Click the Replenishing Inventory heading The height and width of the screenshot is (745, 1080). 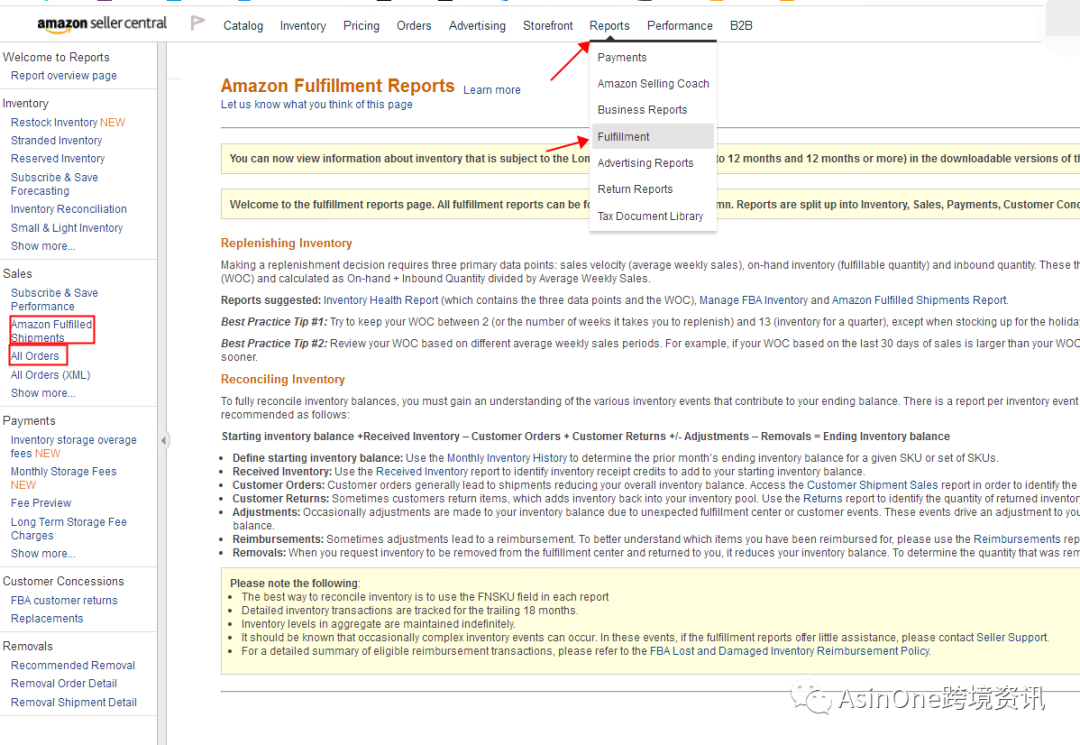point(287,243)
